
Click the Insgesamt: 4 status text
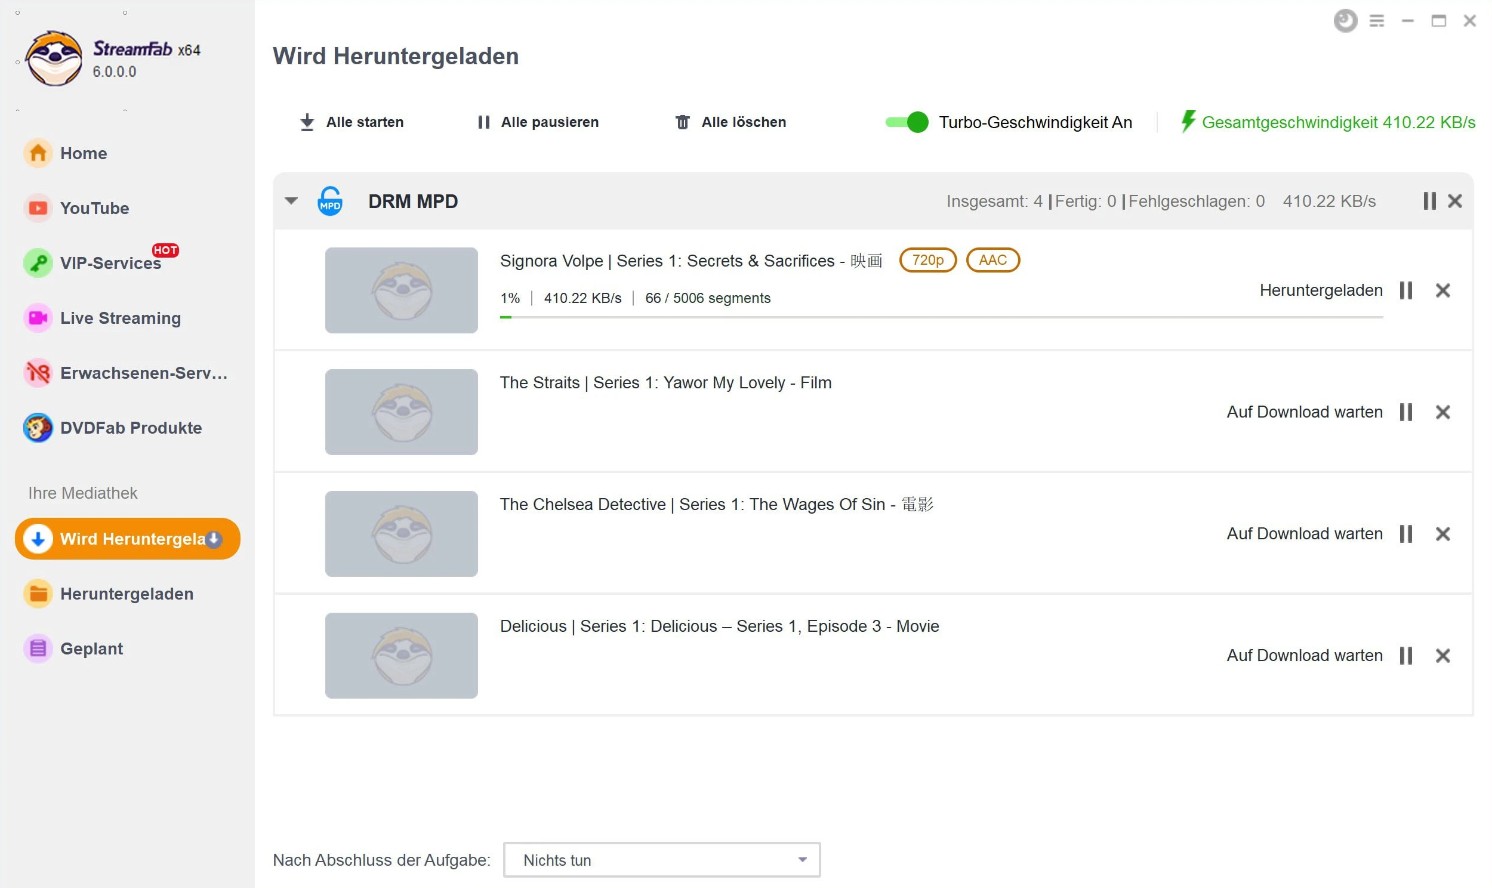point(994,201)
